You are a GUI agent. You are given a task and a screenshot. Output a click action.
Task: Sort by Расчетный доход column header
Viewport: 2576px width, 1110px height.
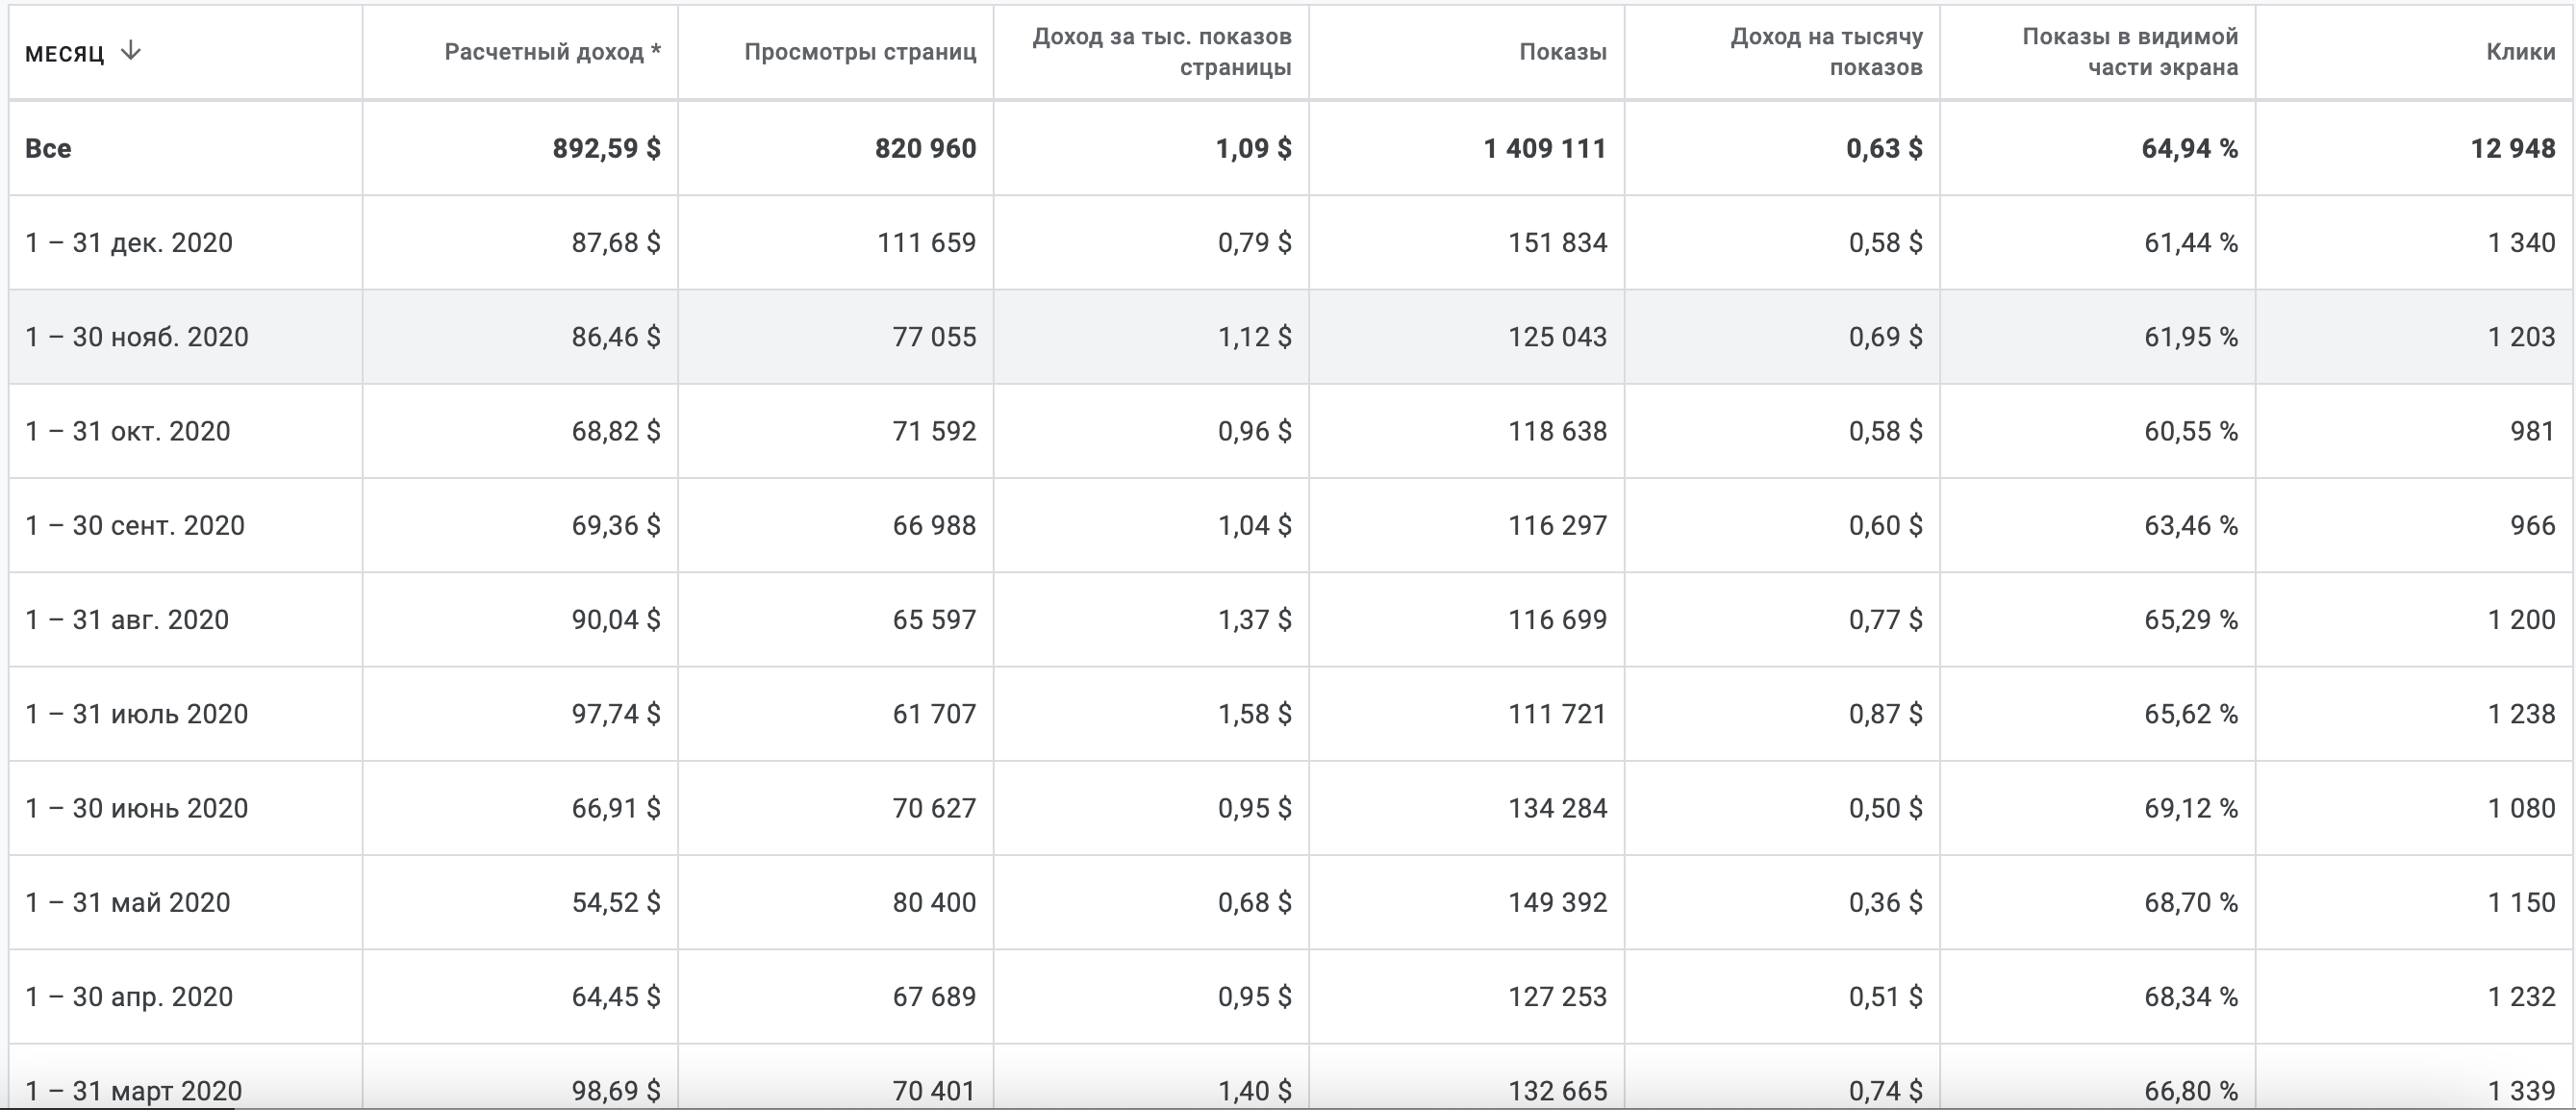pos(552,52)
